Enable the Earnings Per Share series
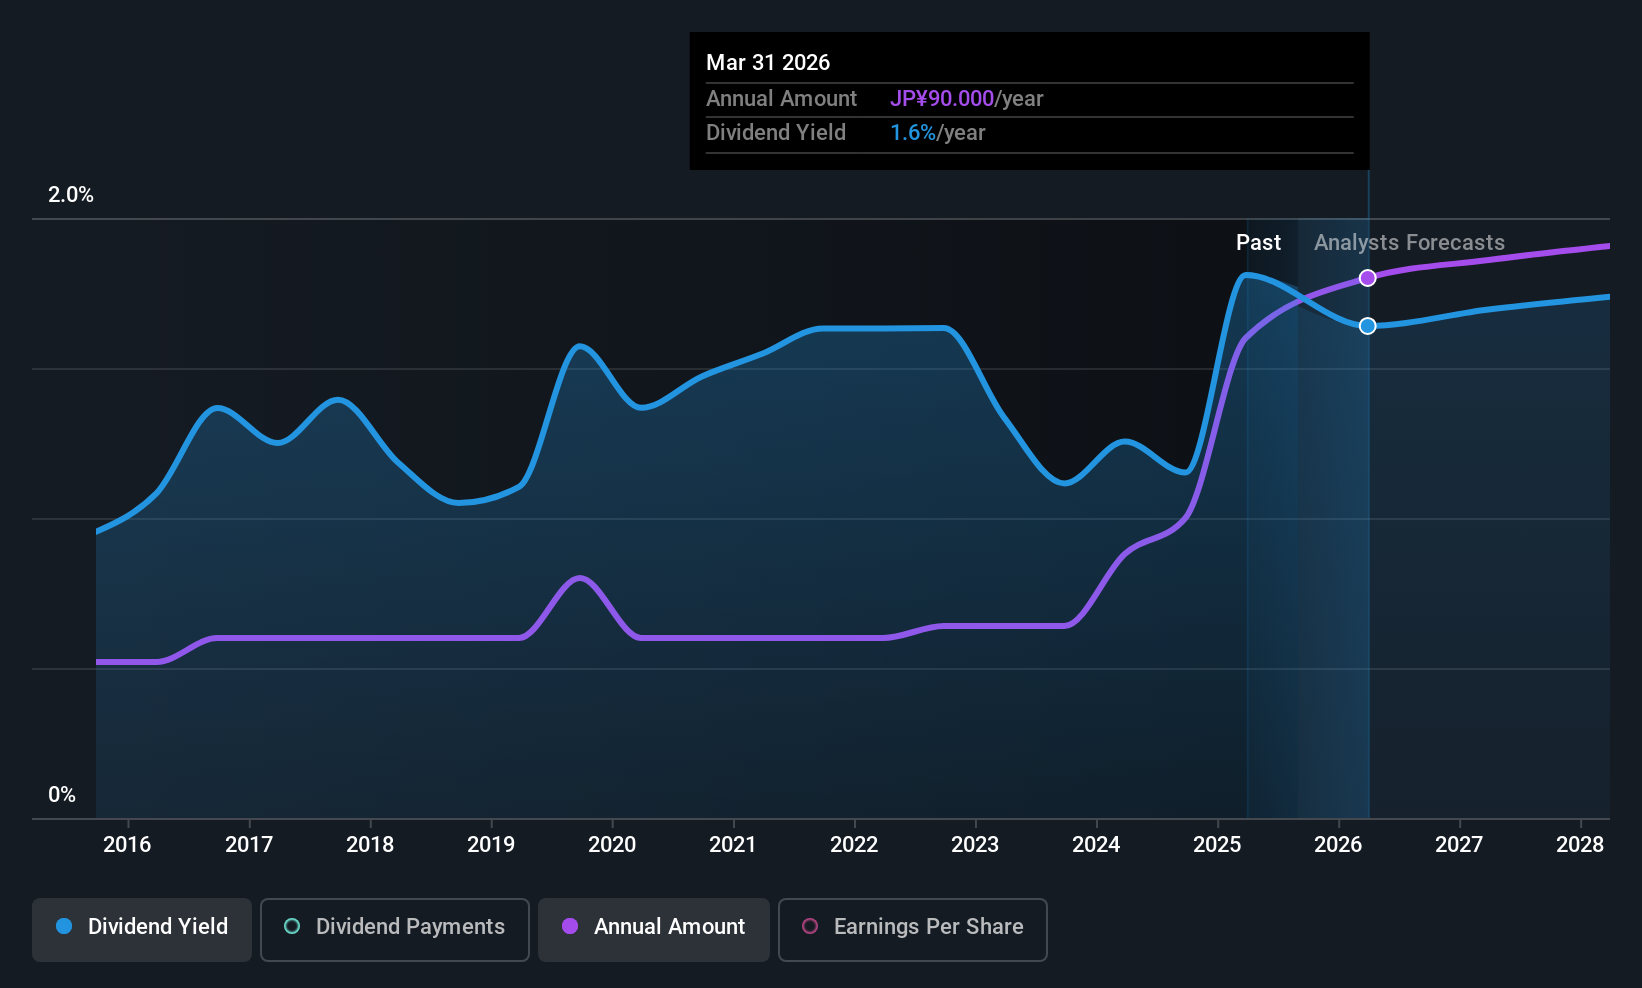The width and height of the screenshot is (1642, 988). 913,930
